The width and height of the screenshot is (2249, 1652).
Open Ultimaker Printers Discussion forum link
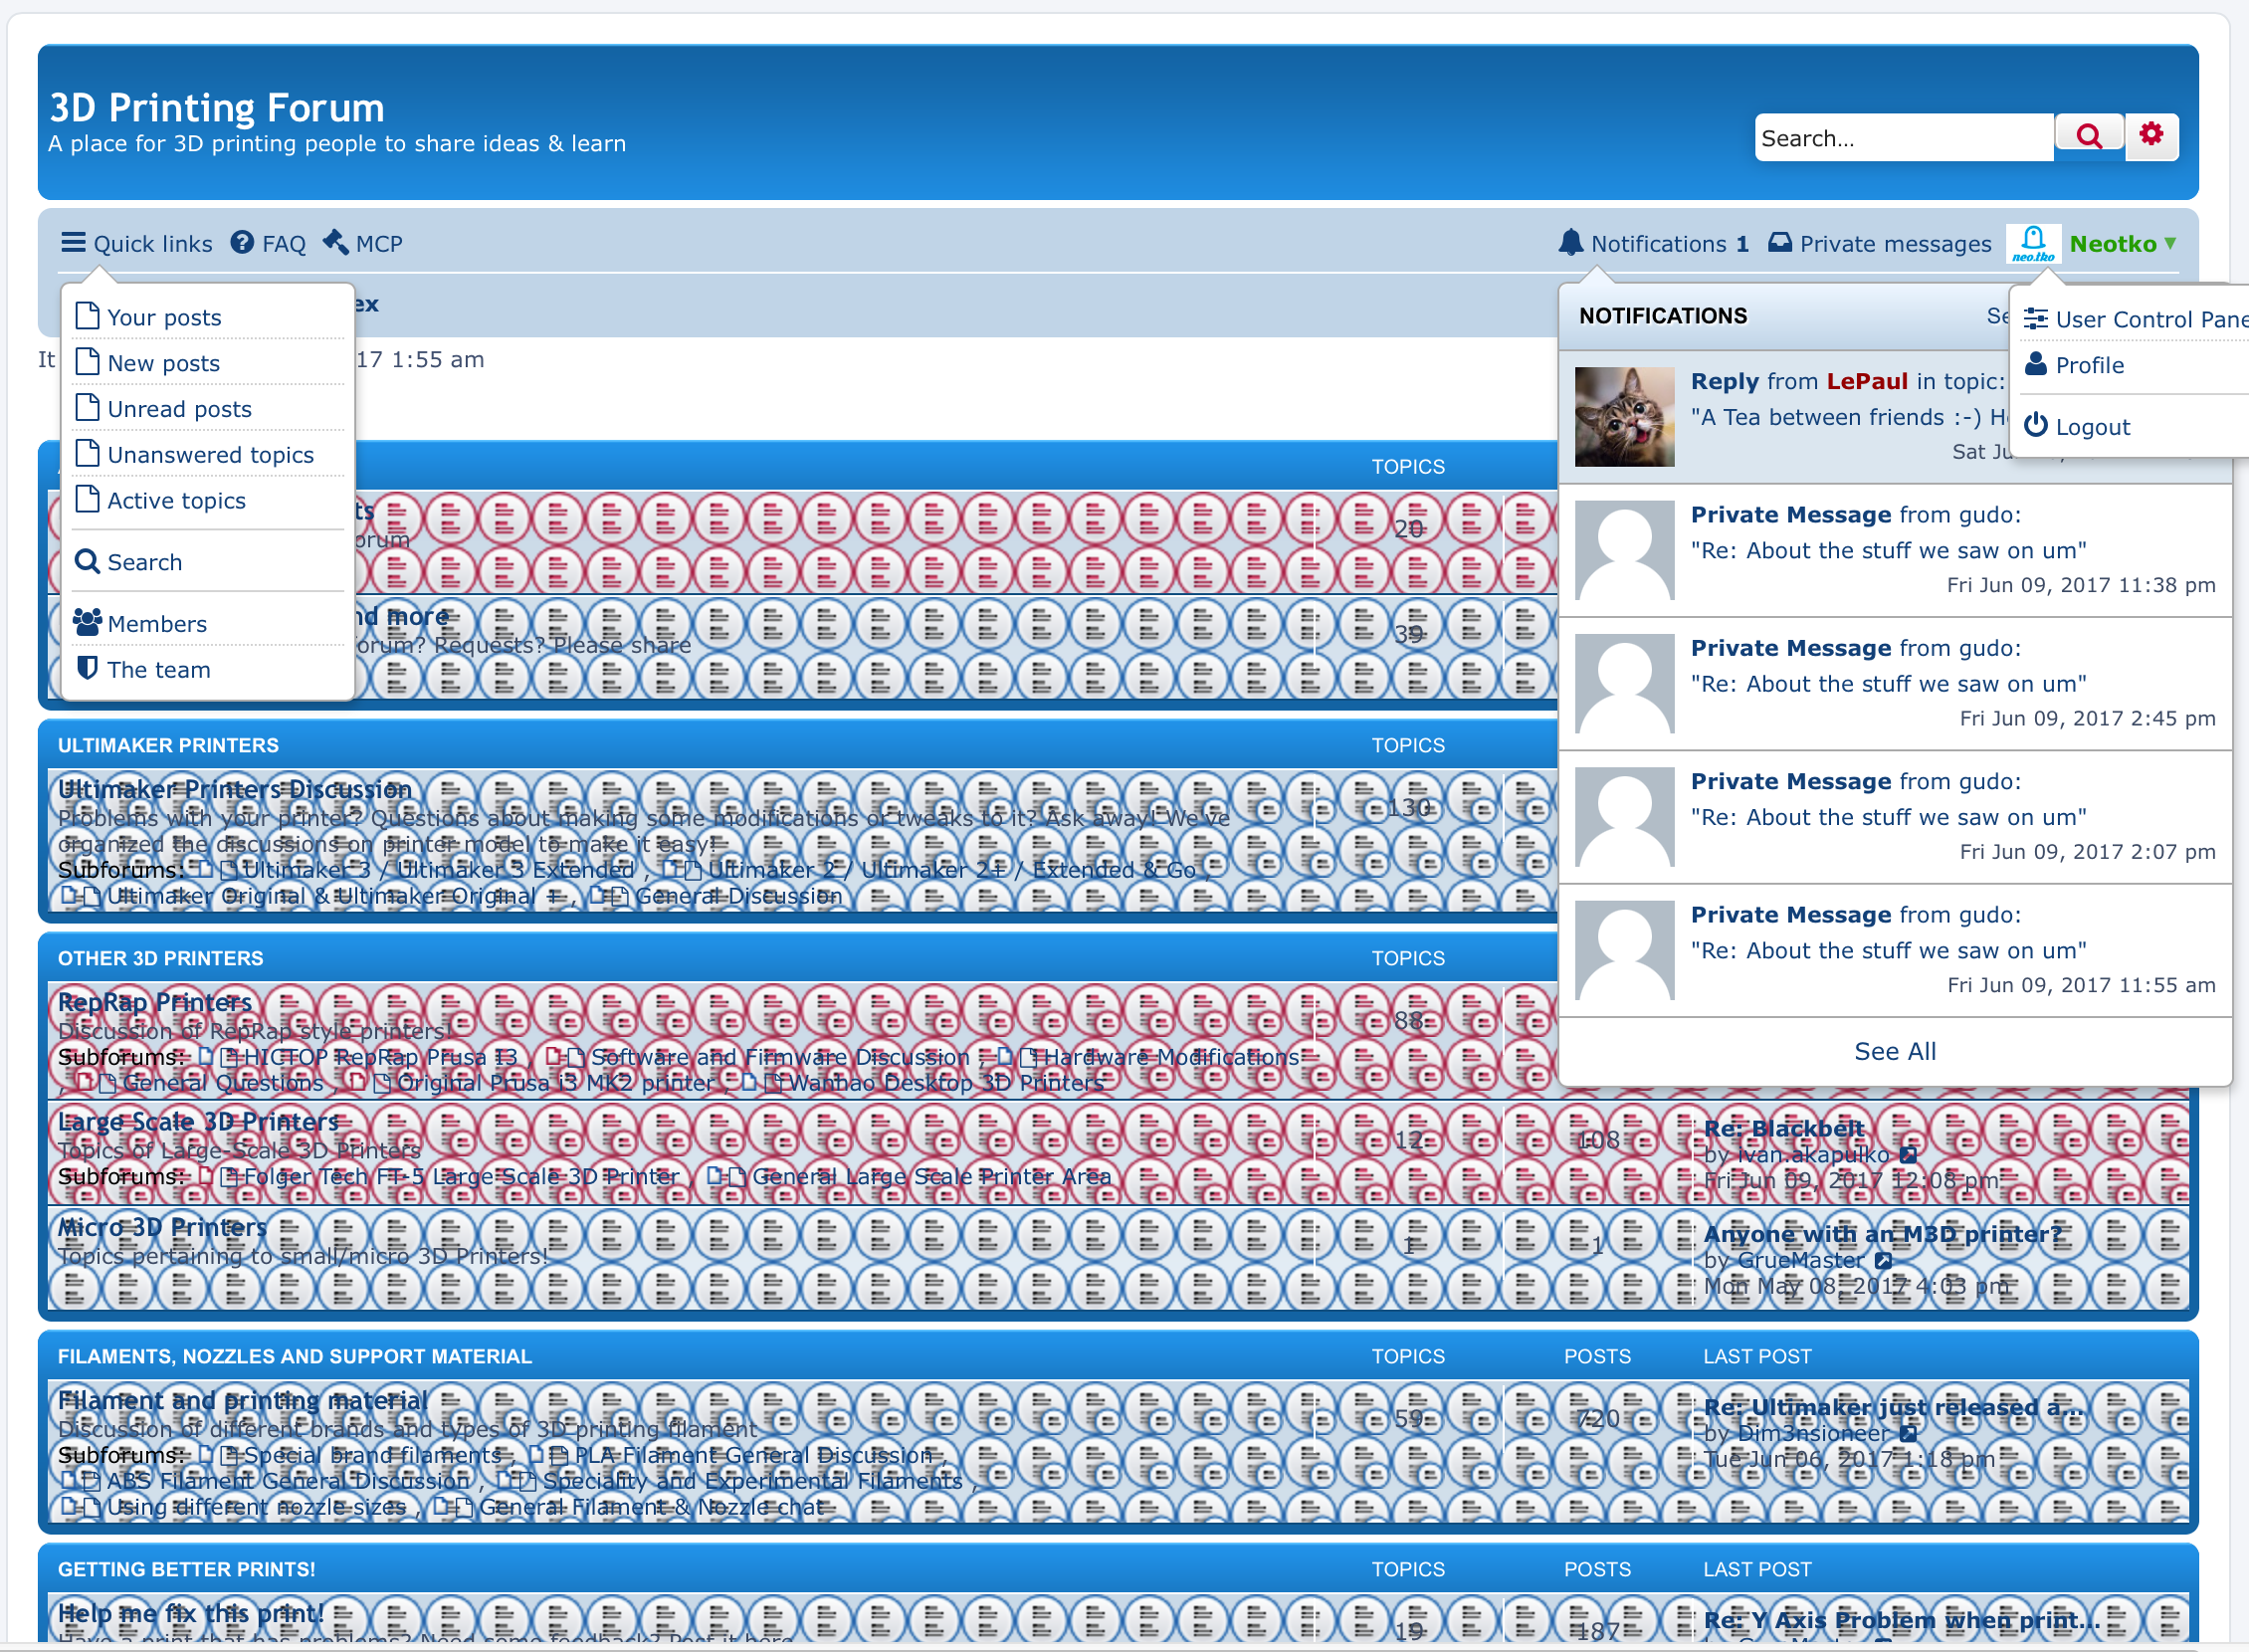234,790
